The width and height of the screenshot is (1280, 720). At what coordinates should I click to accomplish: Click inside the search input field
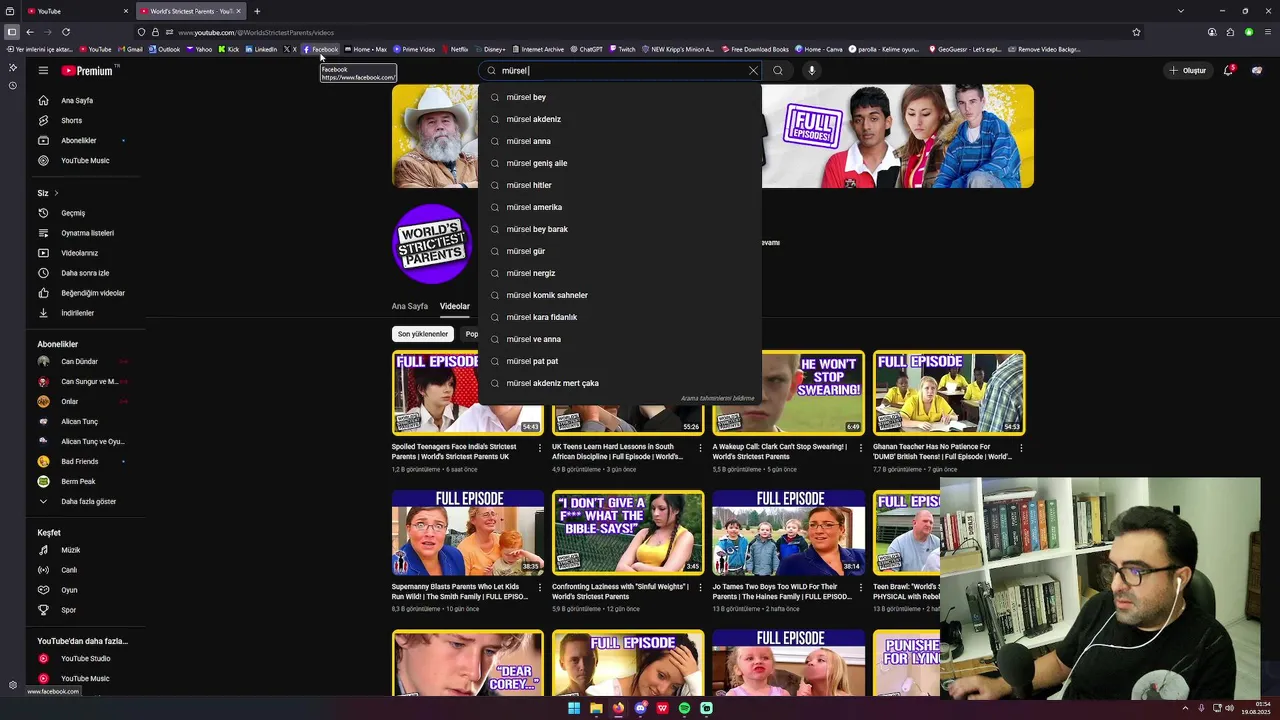click(x=620, y=70)
